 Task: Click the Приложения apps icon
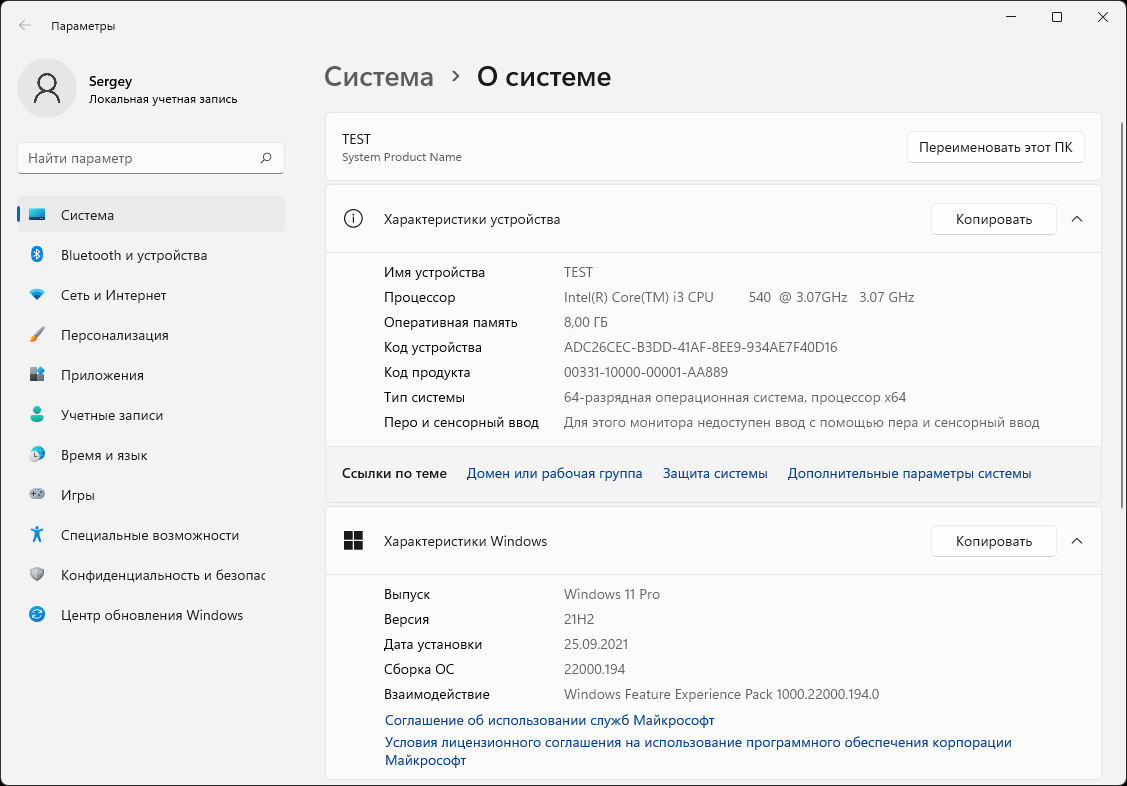[x=37, y=375]
